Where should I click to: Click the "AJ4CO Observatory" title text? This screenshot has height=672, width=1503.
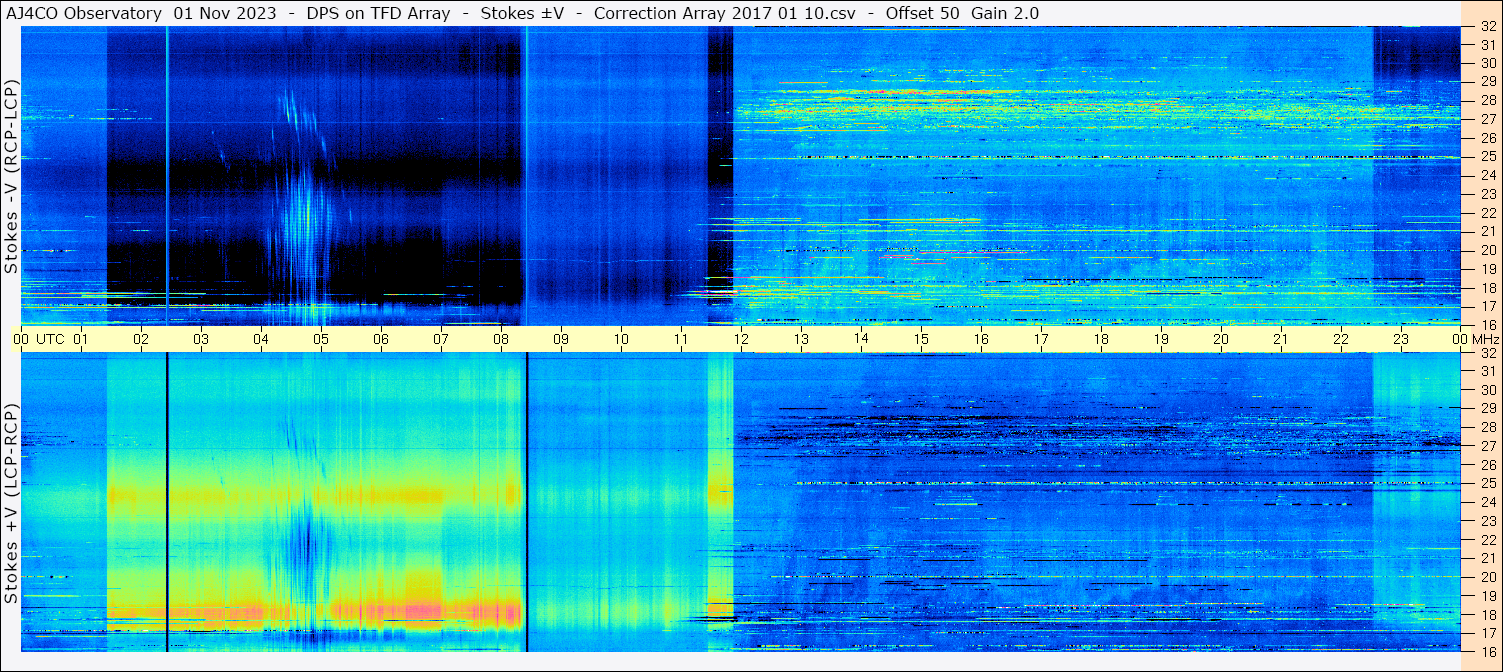pos(85,13)
